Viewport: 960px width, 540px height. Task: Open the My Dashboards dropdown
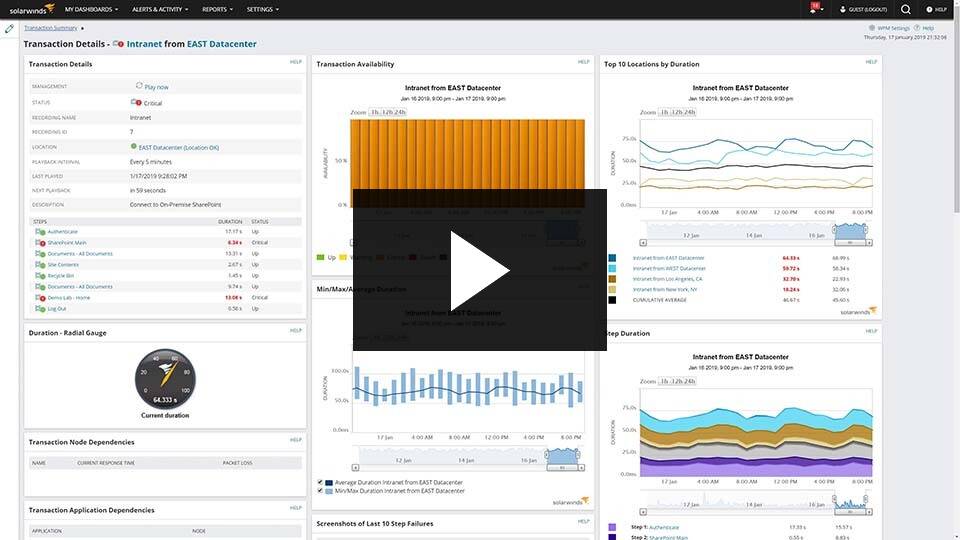91,9
